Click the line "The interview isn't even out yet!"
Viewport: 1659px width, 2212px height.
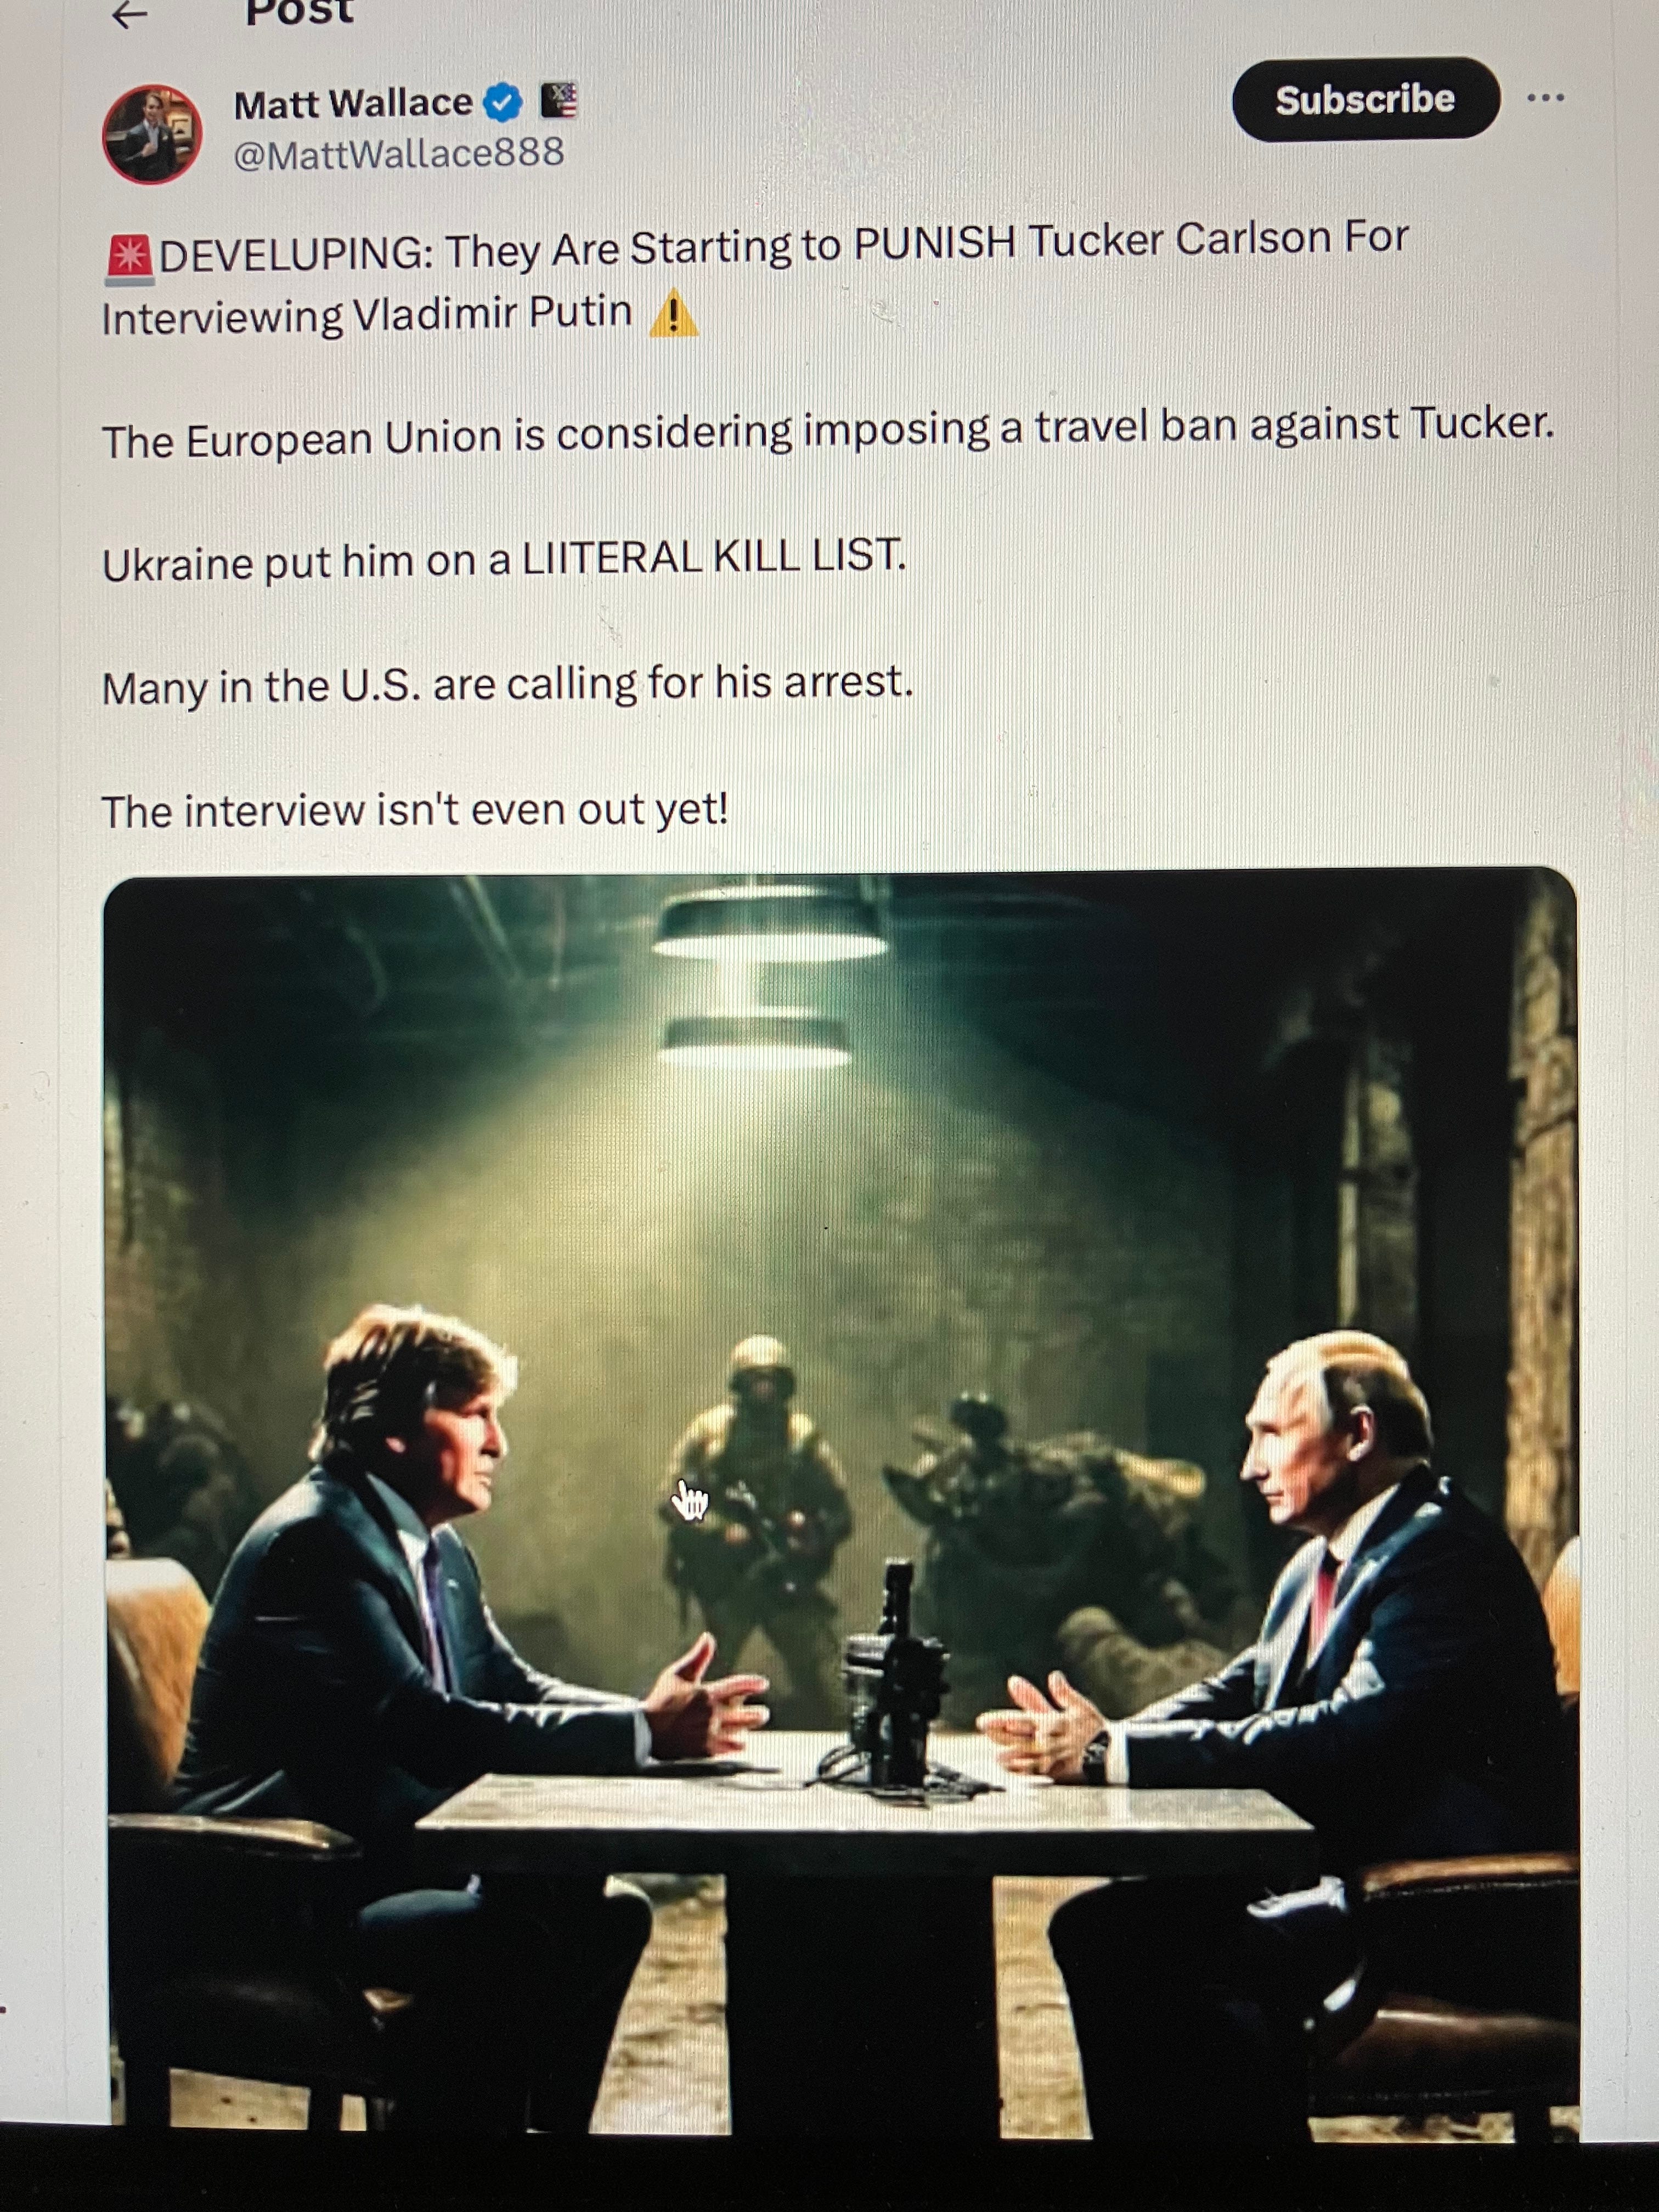point(415,810)
